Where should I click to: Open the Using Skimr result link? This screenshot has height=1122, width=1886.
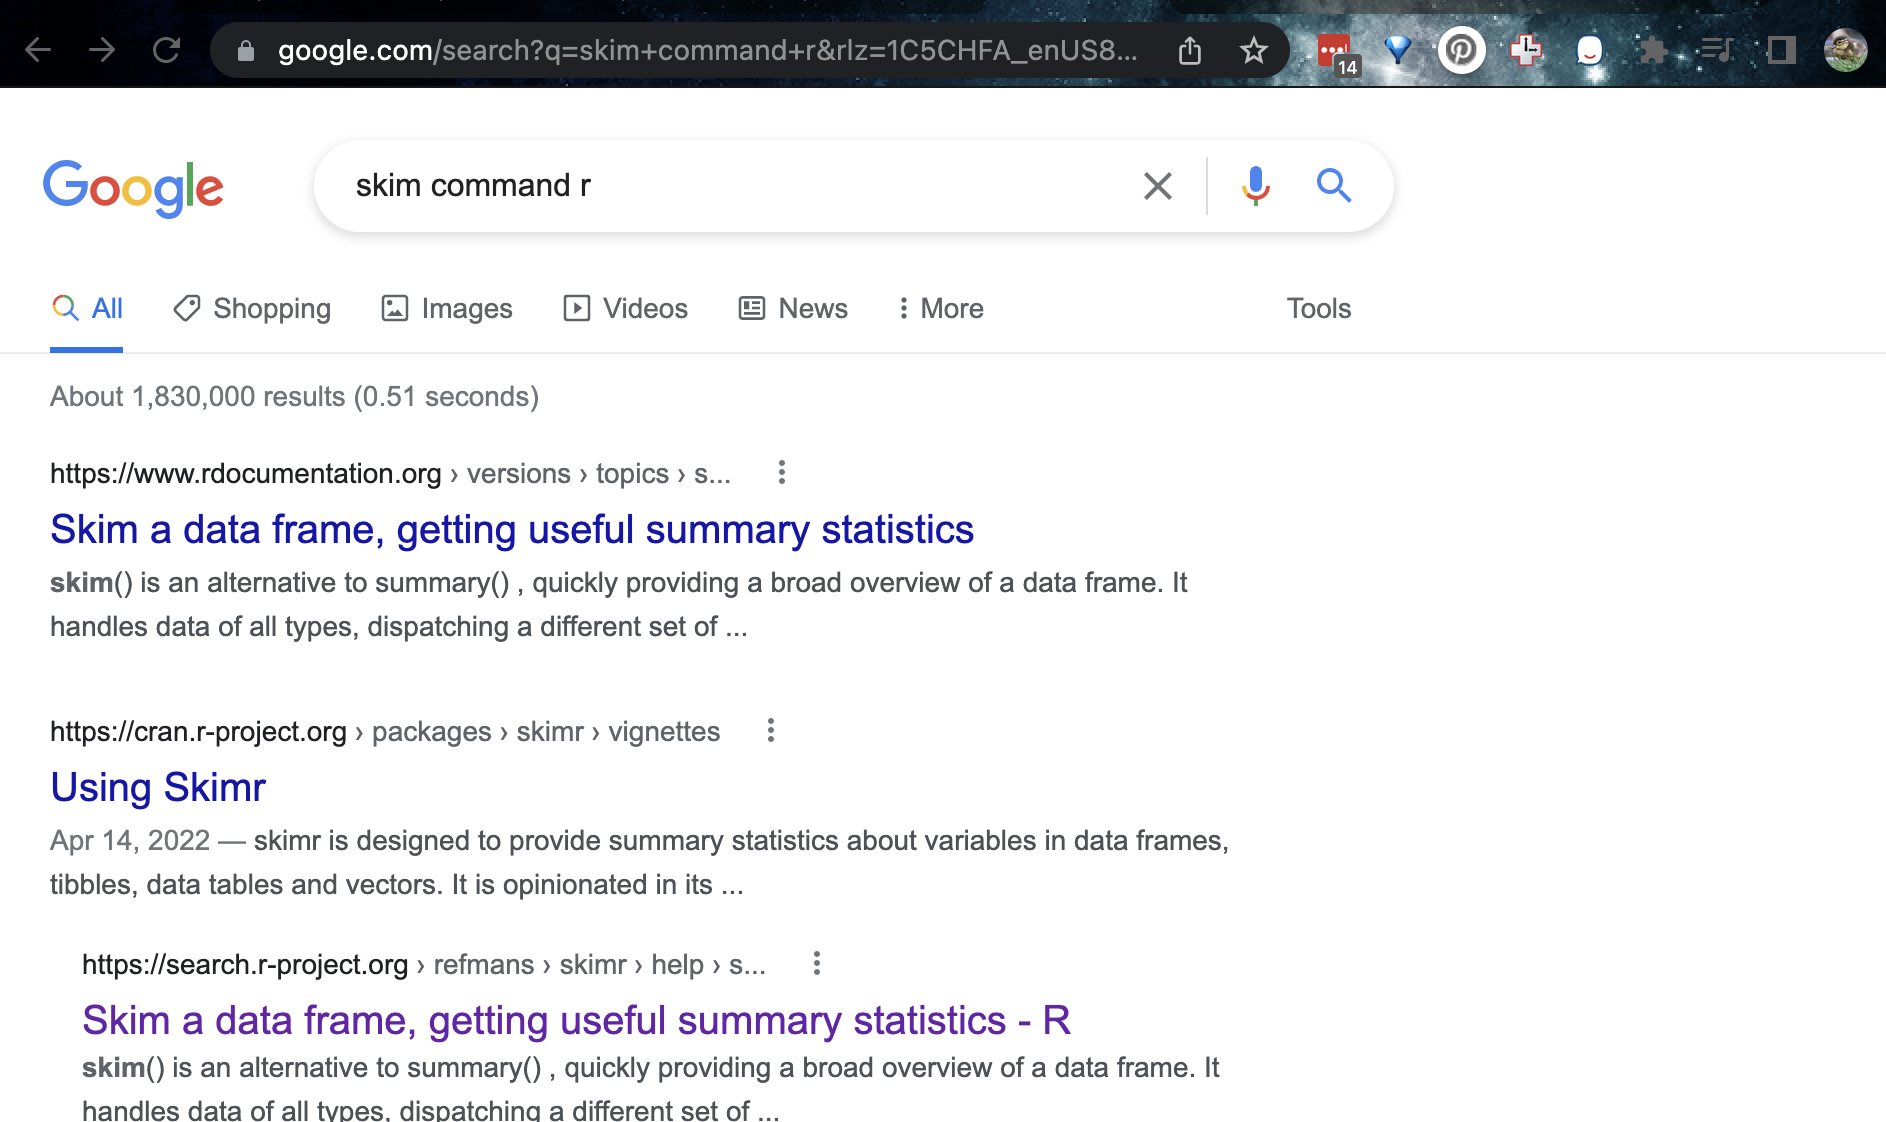[158, 788]
